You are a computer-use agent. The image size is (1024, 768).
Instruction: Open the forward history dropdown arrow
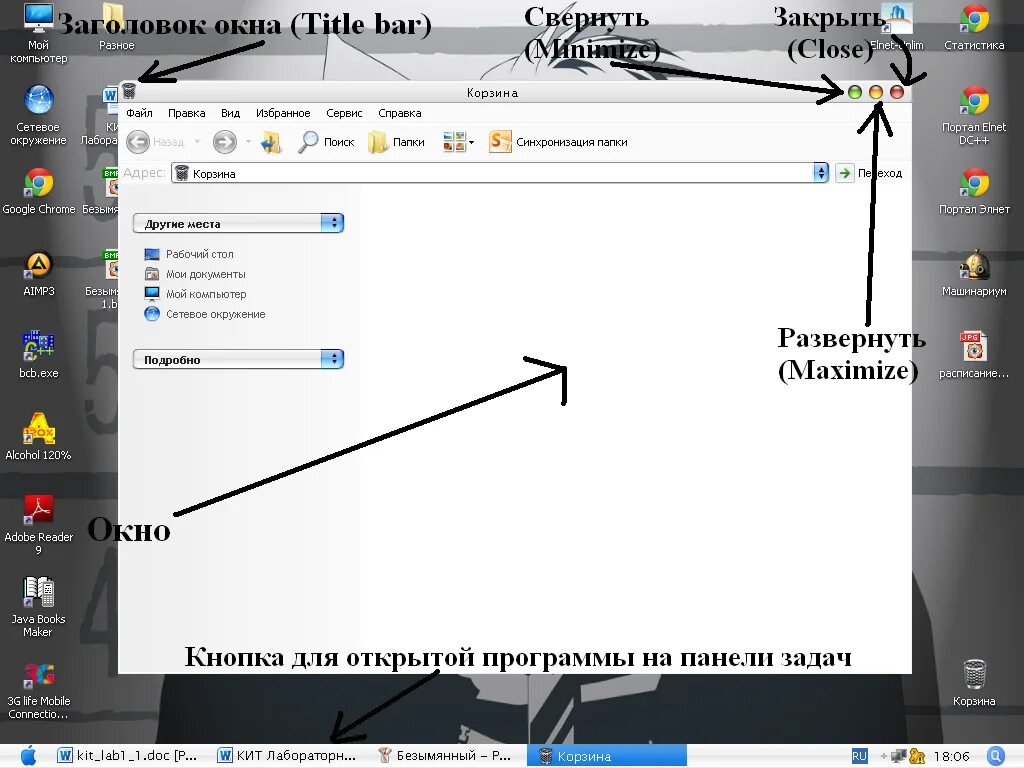(248, 142)
